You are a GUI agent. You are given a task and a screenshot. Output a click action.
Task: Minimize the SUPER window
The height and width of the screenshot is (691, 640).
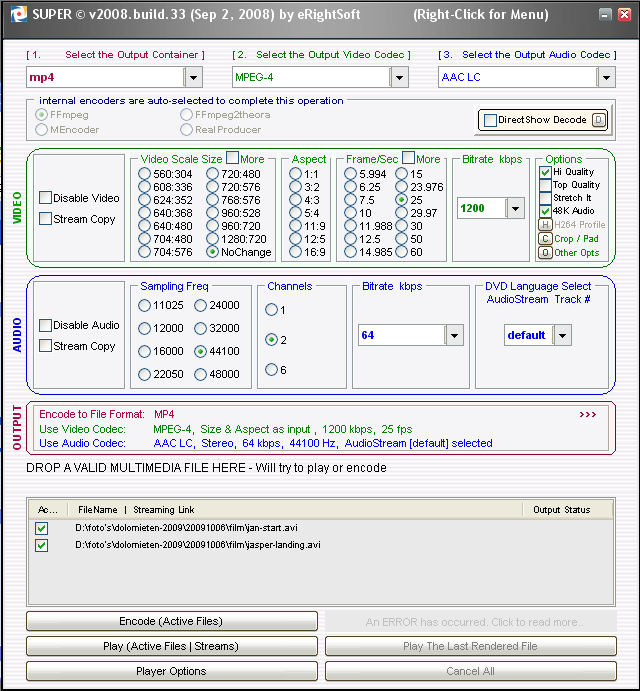[x=605, y=15]
